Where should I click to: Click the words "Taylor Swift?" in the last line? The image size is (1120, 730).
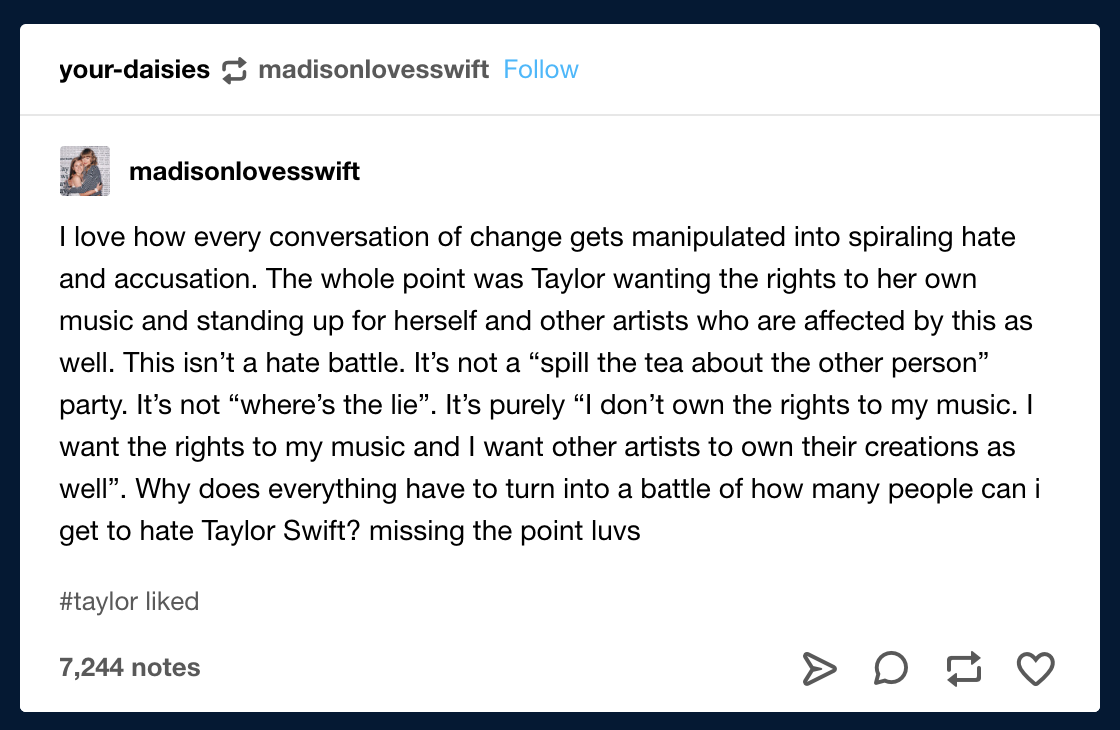[x=280, y=531]
